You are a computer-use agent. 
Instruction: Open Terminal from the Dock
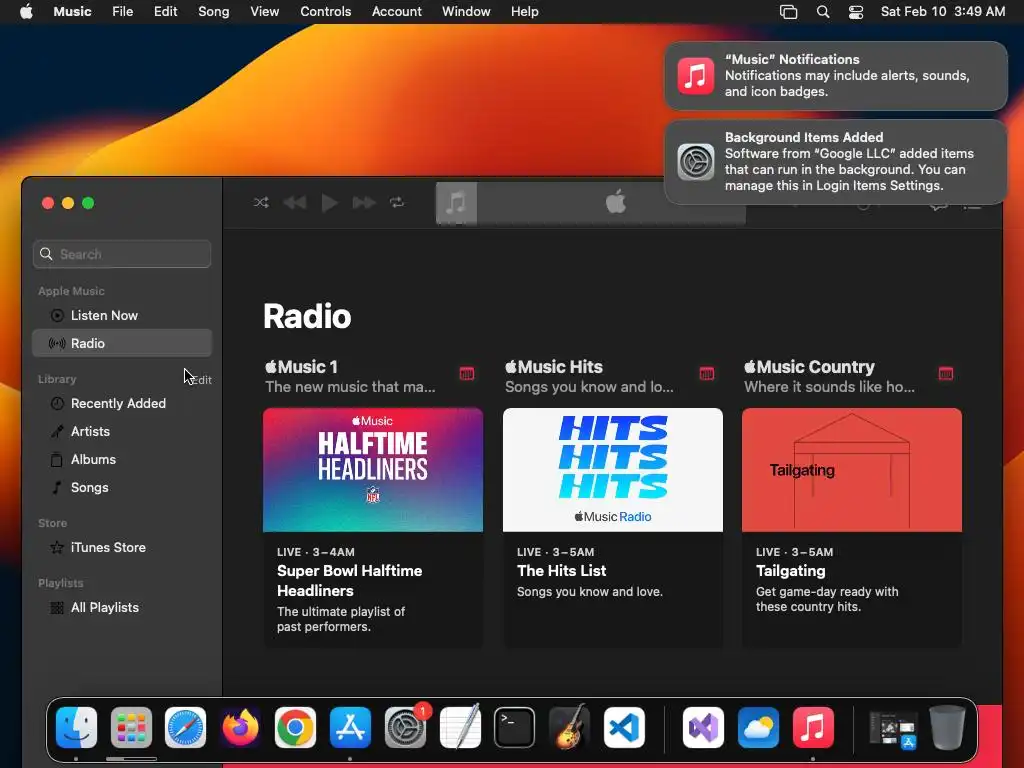[x=515, y=728]
